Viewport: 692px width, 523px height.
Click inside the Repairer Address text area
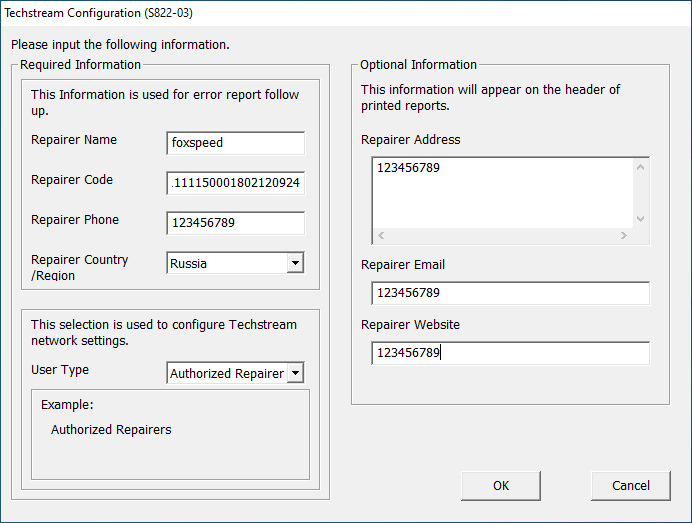[x=503, y=193]
